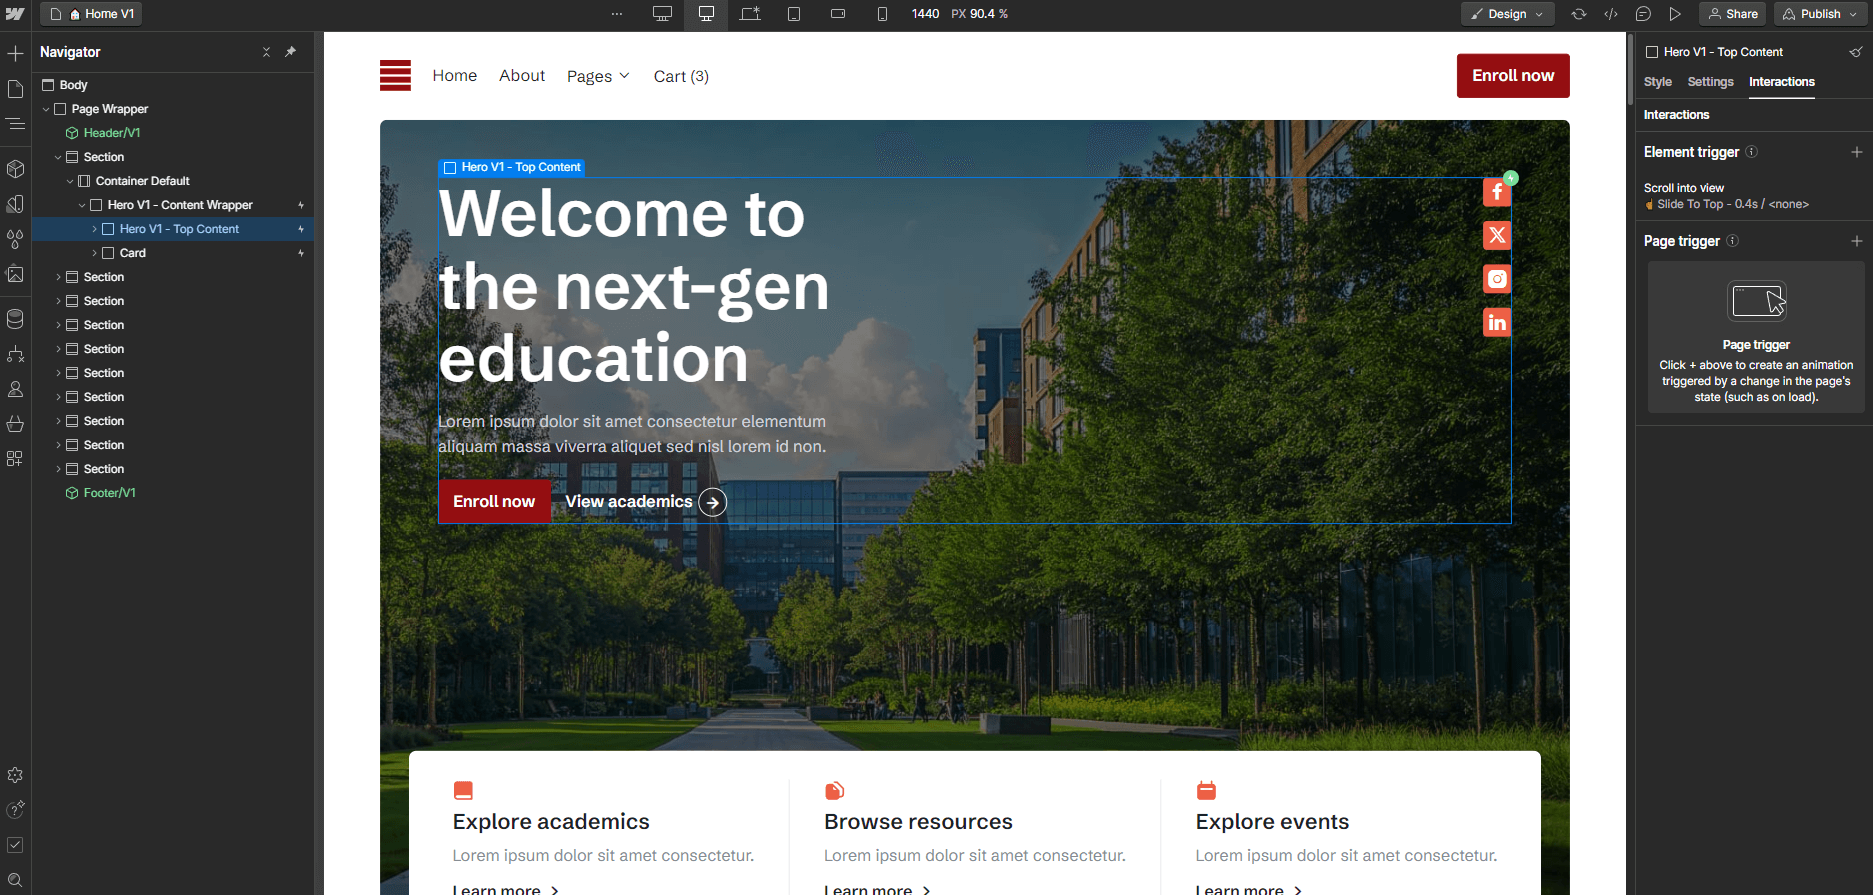Click the info icon beside Element trigger

pos(1752,152)
